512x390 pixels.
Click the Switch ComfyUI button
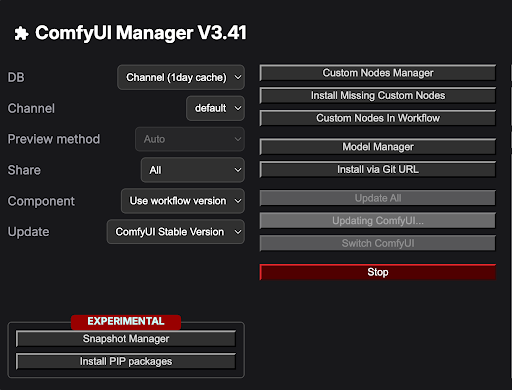pos(378,243)
